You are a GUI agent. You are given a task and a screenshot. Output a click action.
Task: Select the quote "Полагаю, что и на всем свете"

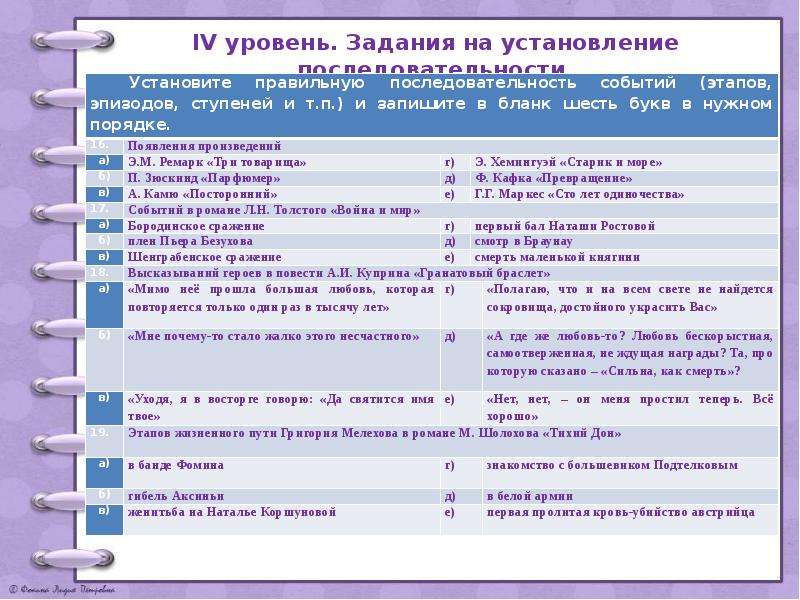(630, 298)
